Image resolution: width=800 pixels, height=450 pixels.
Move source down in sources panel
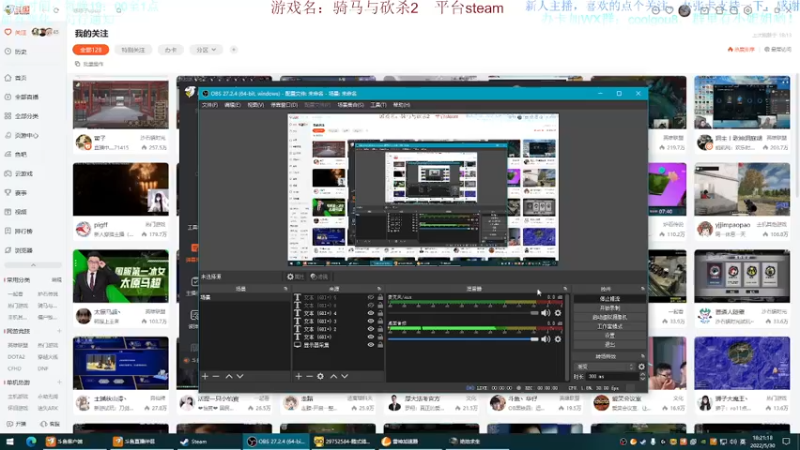(345, 377)
